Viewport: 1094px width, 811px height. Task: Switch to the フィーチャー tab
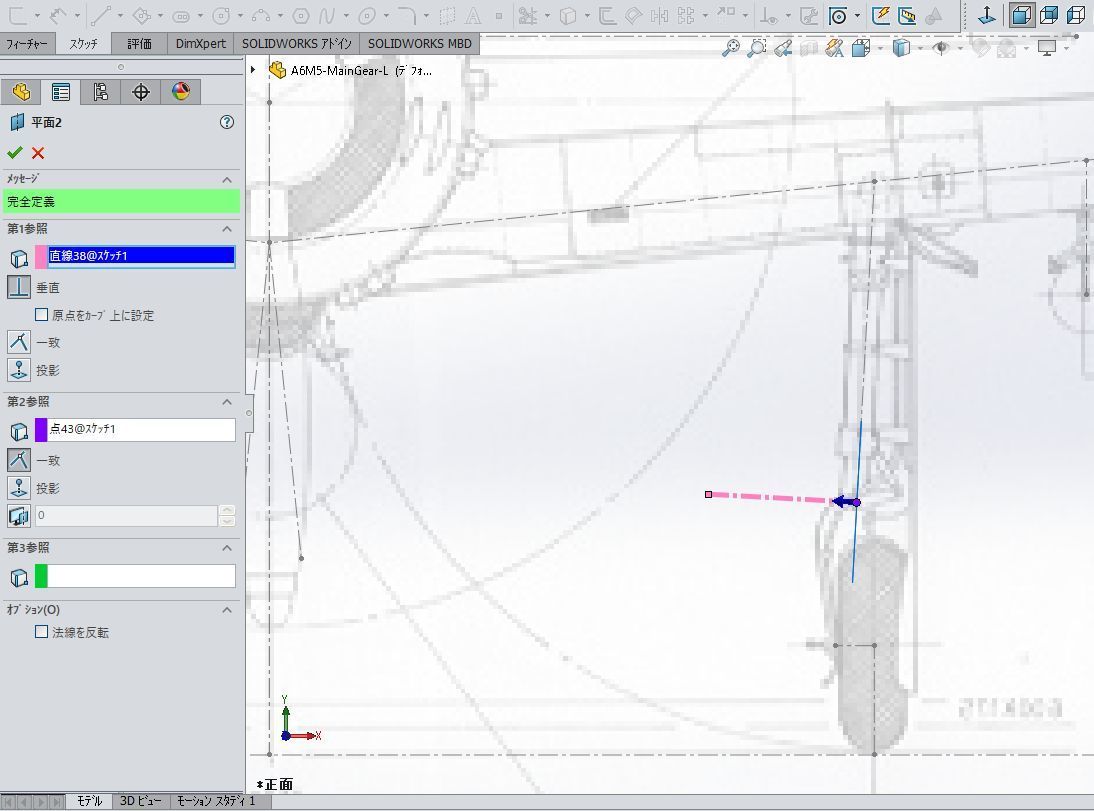27,43
